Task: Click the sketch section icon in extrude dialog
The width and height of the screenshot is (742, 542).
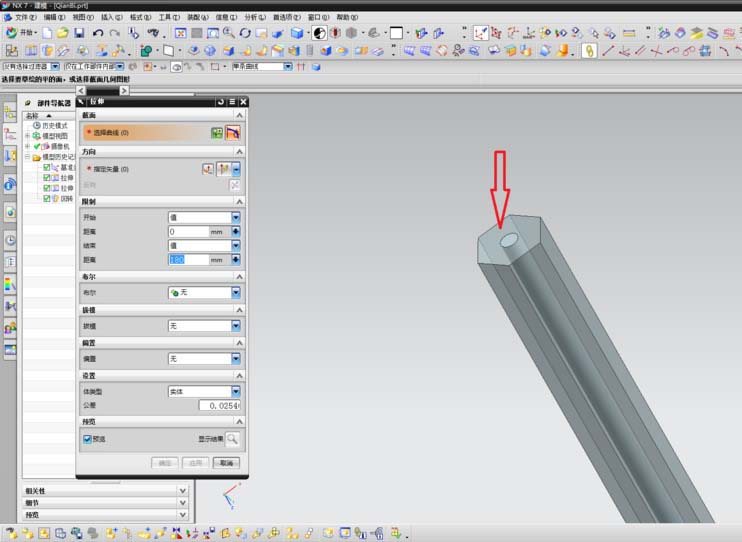Action: point(217,133)
